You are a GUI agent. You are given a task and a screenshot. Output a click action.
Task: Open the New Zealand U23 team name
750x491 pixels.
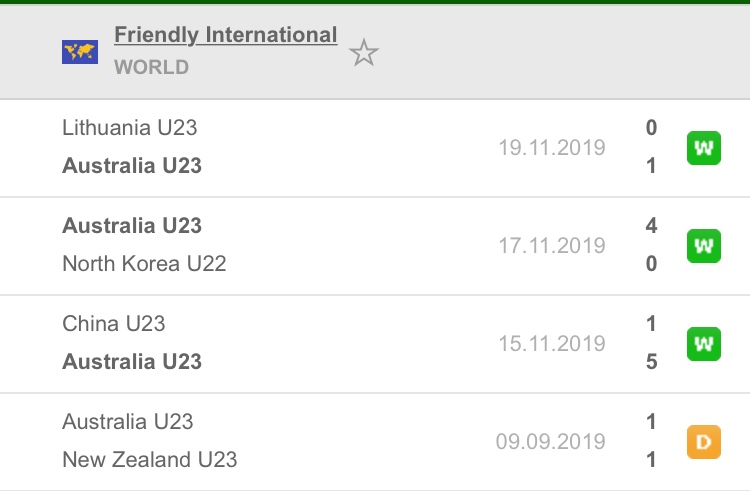coord(150,459)
